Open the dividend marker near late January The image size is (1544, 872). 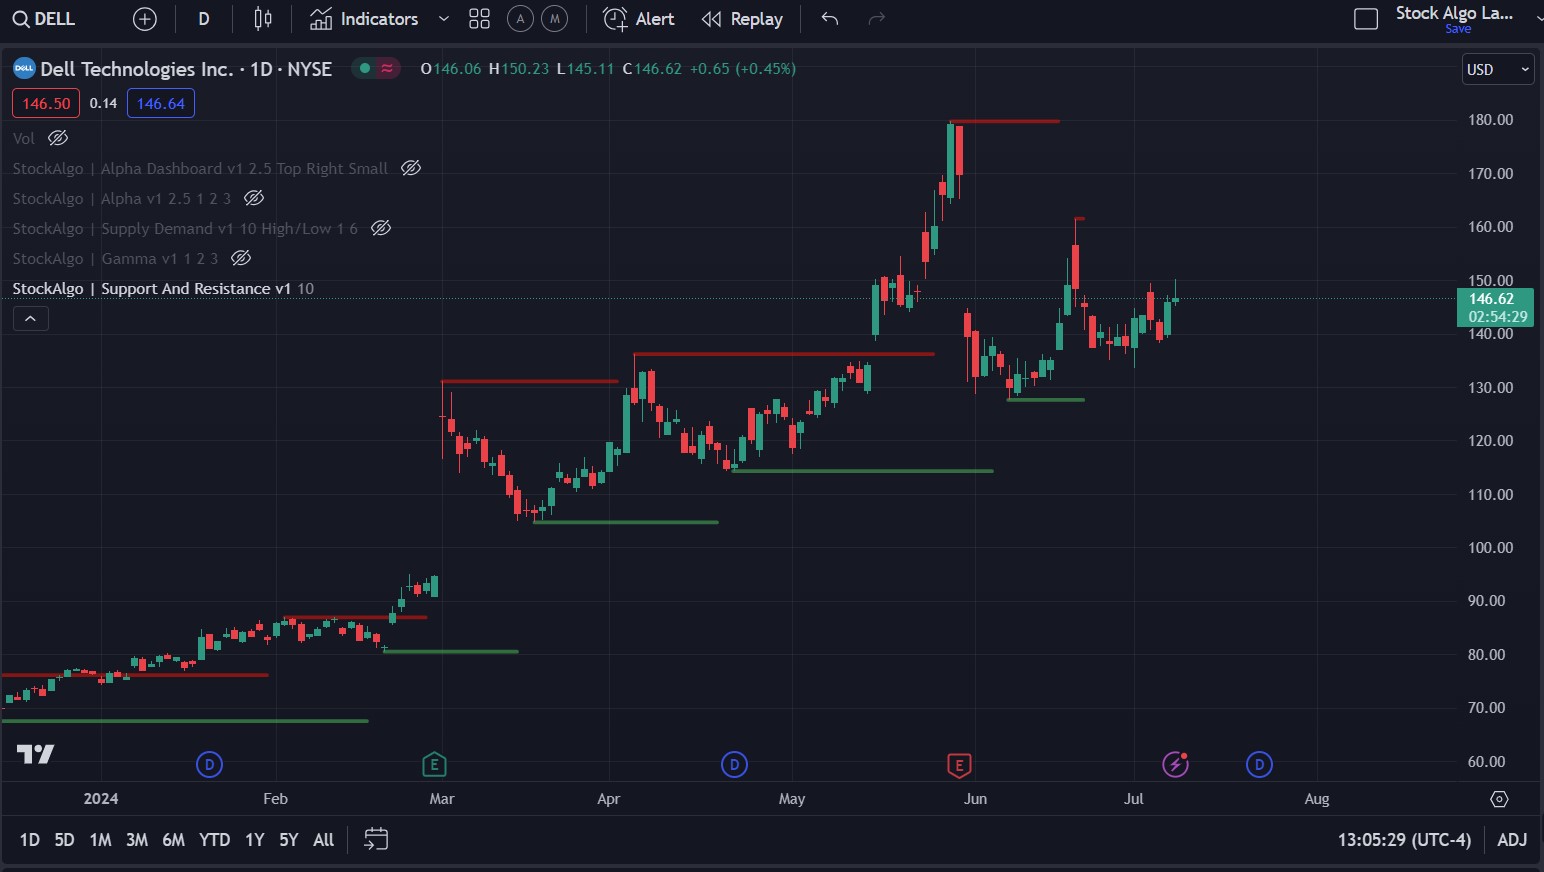209,765
